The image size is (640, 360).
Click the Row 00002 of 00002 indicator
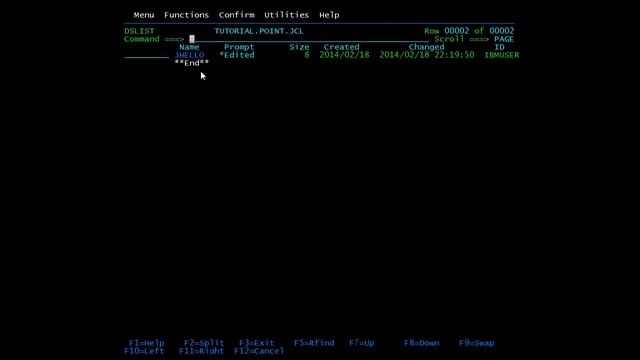pos(469,31)
